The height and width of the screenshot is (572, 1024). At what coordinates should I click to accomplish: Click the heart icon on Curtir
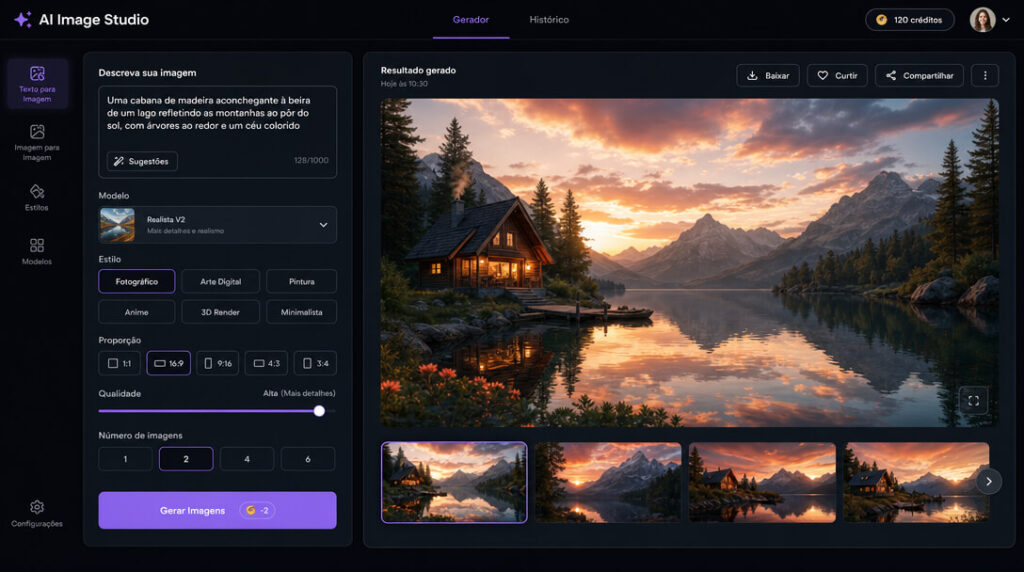[823, 76]
